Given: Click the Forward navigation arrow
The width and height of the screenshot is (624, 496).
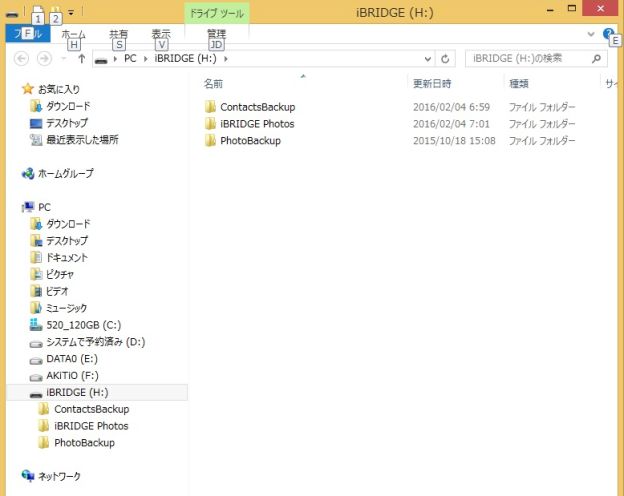Looking at the screenshot, I should point(44,59).
